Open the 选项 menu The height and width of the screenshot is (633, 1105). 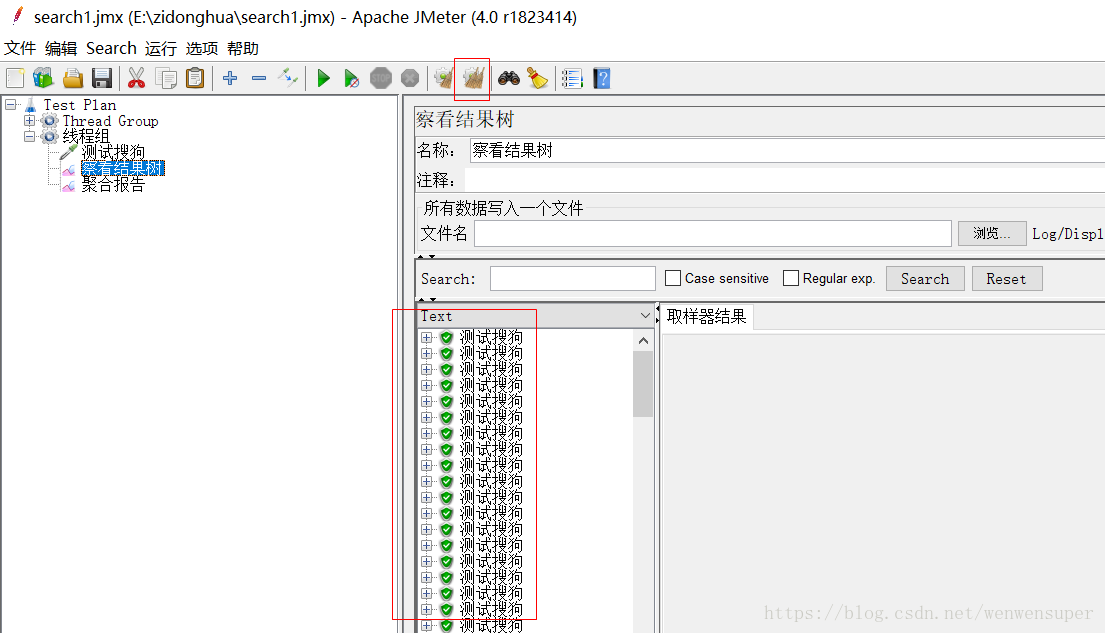(x=202, y=49)
